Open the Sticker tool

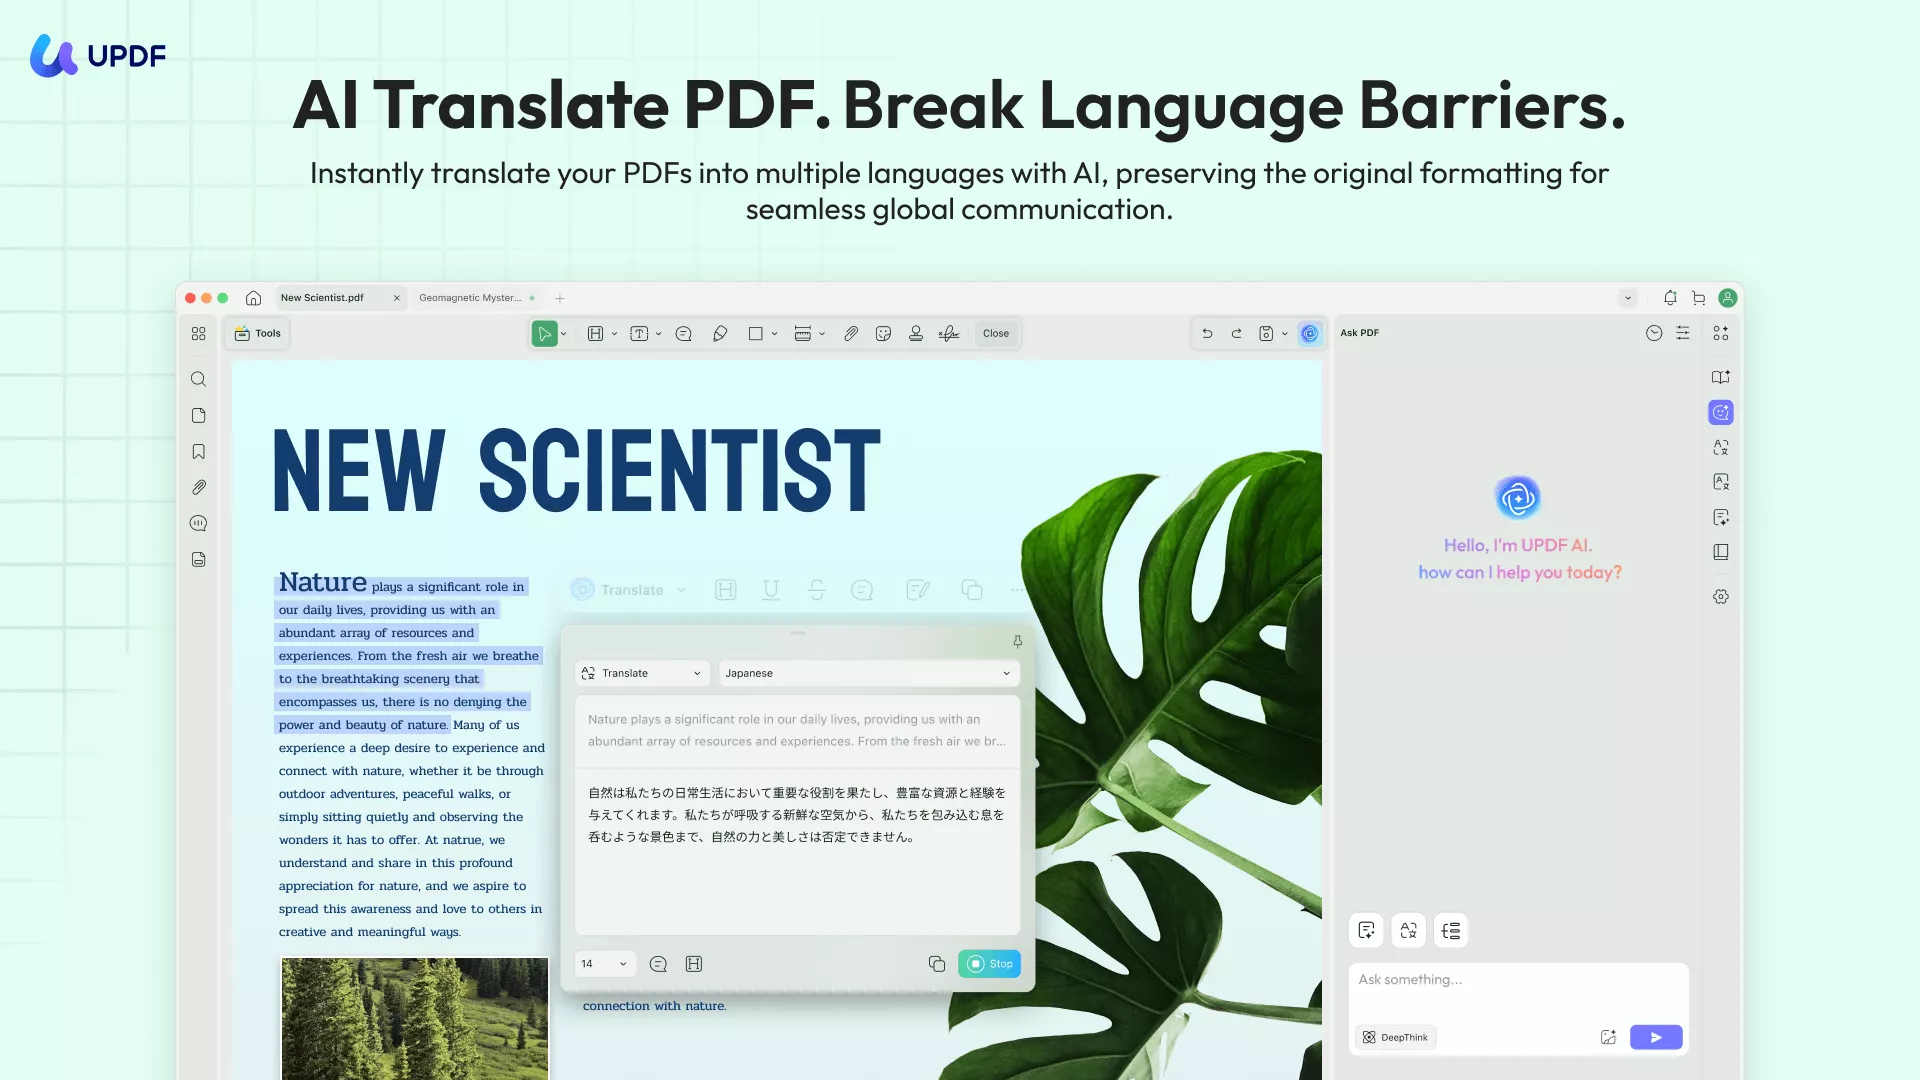[x=884, y=333]
